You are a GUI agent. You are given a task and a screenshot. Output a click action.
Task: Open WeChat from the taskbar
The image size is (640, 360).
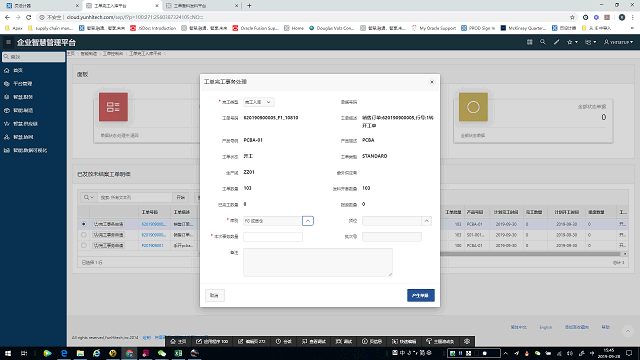[x=162, y=353]
